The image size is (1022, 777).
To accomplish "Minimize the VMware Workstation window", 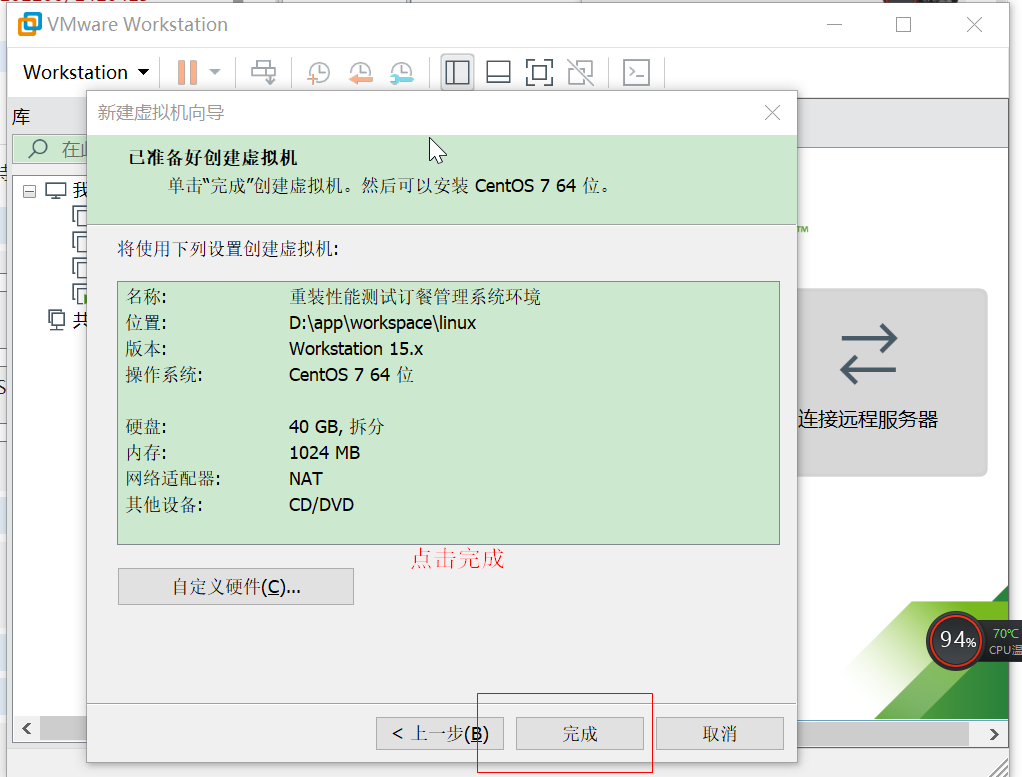I will tap(834, 25).
